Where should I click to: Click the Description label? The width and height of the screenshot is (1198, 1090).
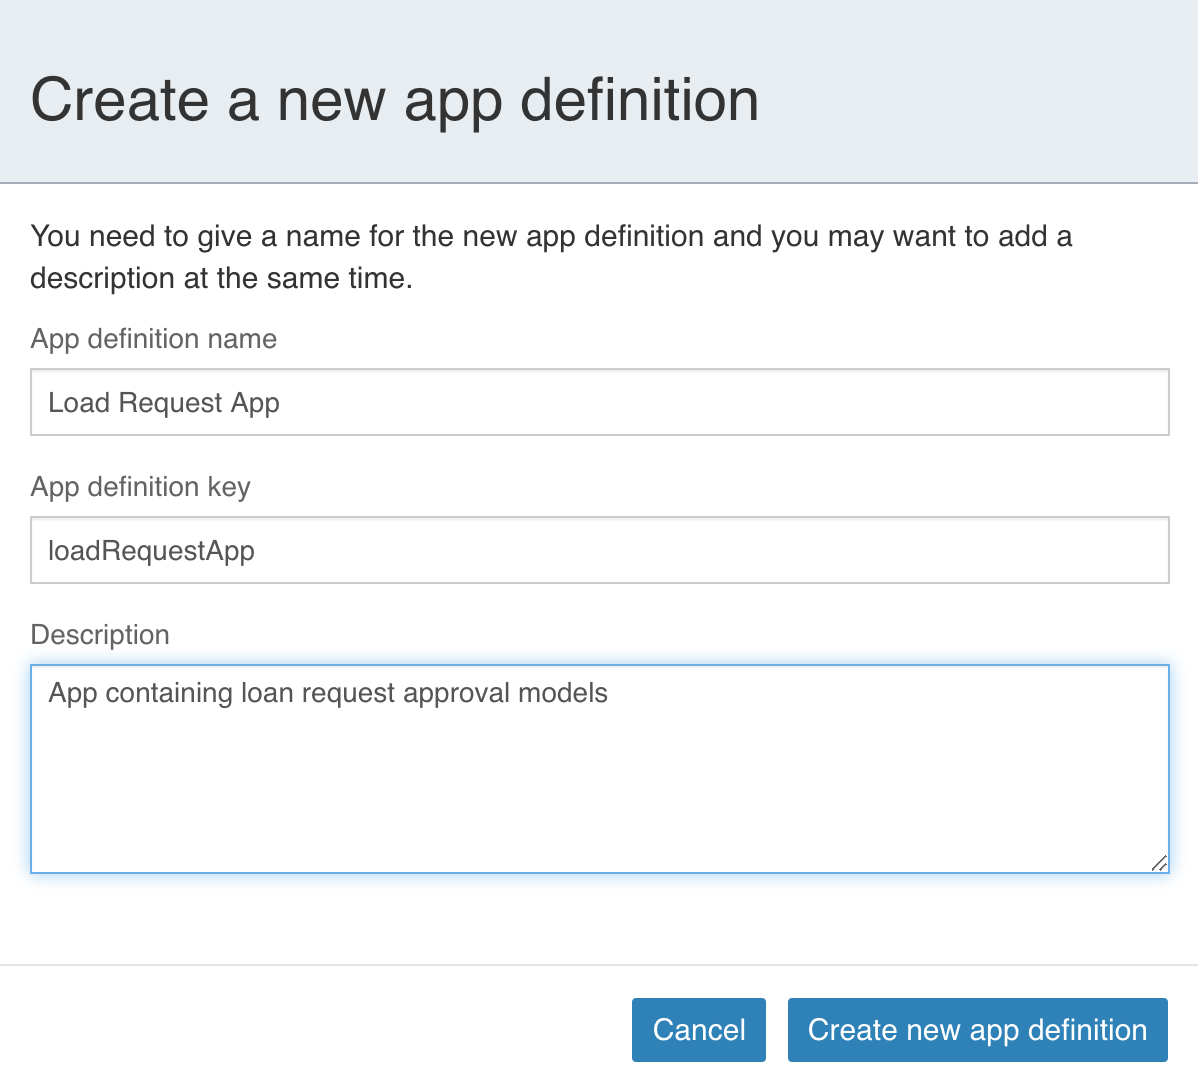click(x=100, y=634)
